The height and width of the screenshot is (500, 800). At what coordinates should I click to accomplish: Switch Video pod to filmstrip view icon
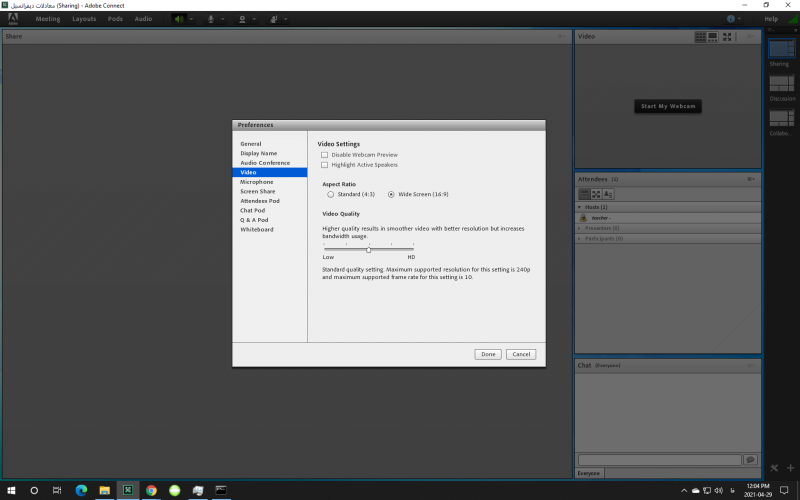(x=713, y=37)
